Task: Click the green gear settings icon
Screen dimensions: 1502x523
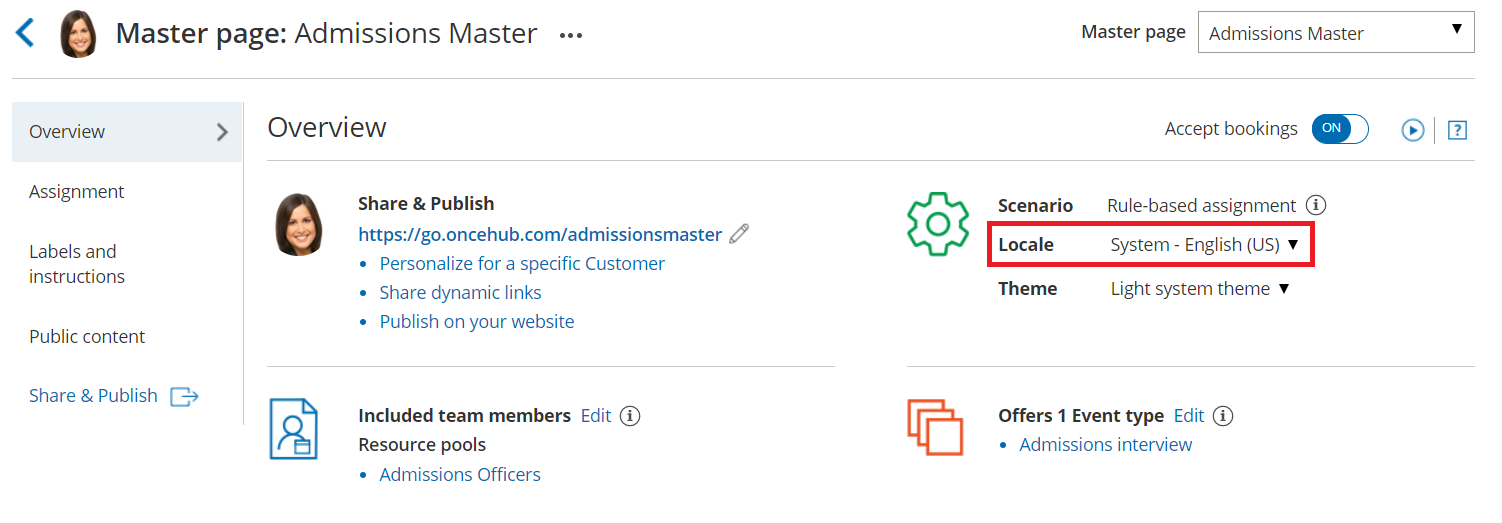Action: click(x=937, y=222)
